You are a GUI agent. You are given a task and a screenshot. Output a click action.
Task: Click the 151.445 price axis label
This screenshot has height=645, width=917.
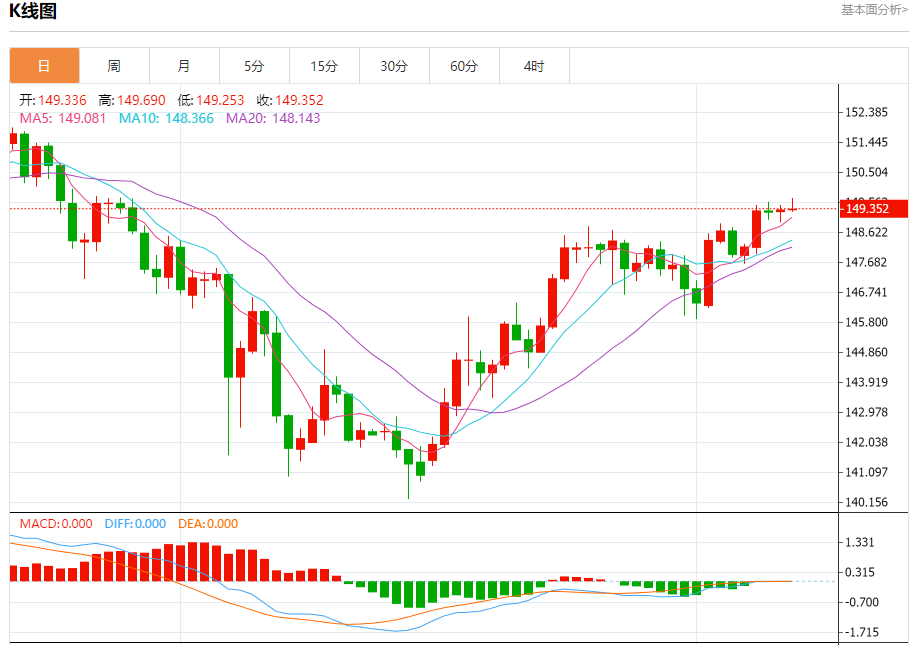pos(867,142)
